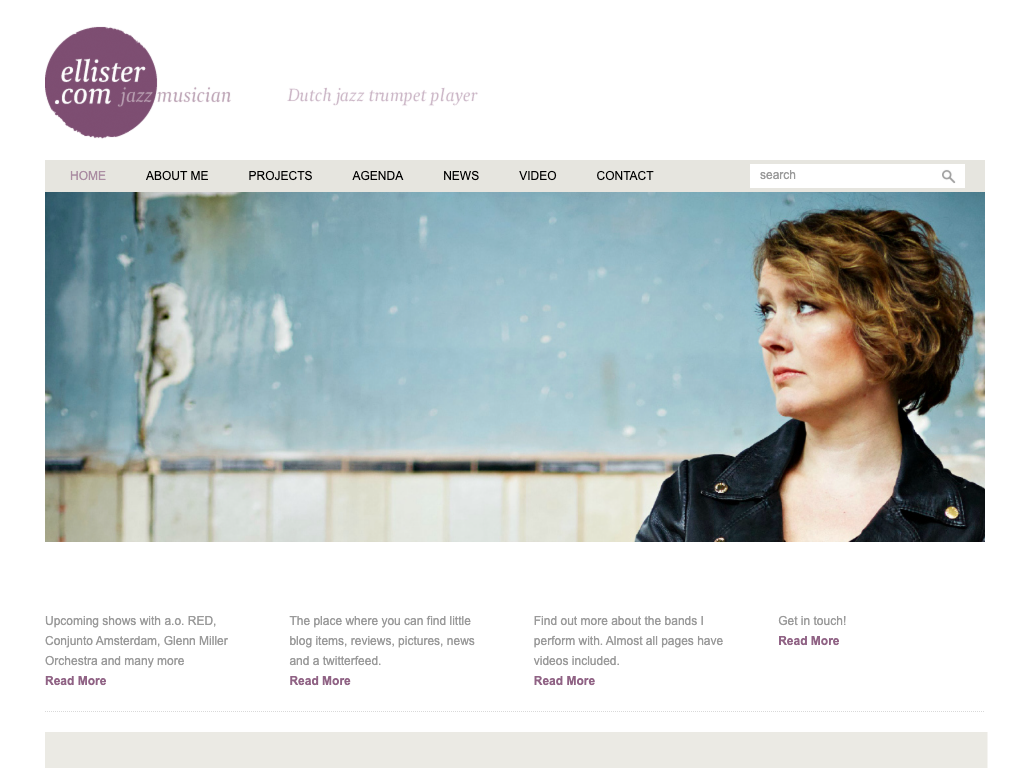Read More about blog items and news

click(320, 680)
